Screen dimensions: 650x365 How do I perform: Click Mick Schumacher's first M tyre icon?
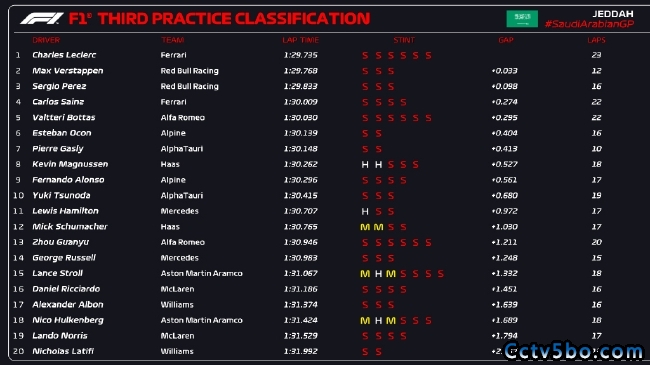click(x=365, y=227)
